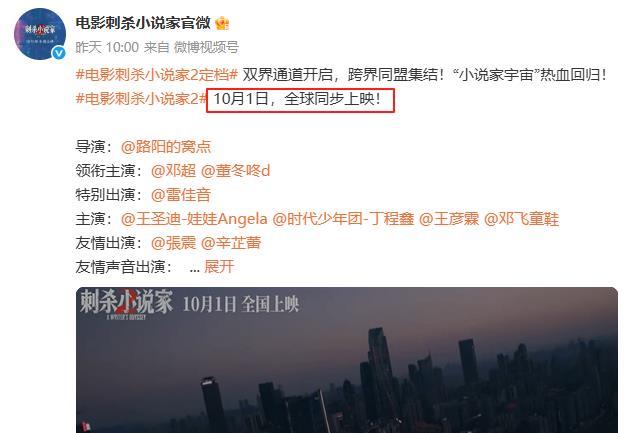The height and width of the screenshot is (433, 634).
Task: Visit director @路阳的窝点 profile
Action: [166, 147]
